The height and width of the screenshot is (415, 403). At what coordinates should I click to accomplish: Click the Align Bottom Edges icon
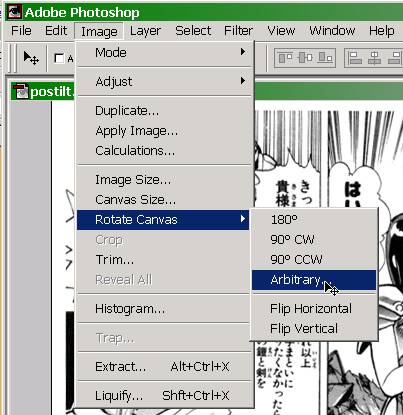(325, 58)
